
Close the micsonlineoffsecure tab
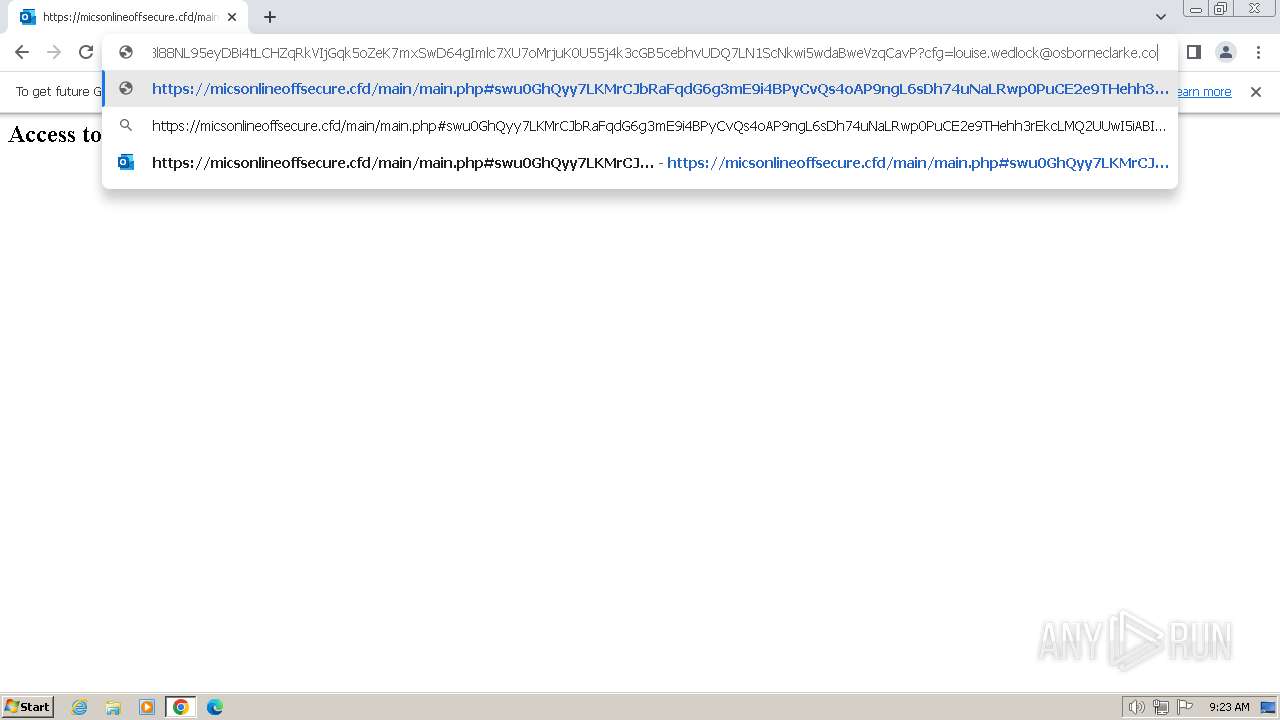pos(232,17)
